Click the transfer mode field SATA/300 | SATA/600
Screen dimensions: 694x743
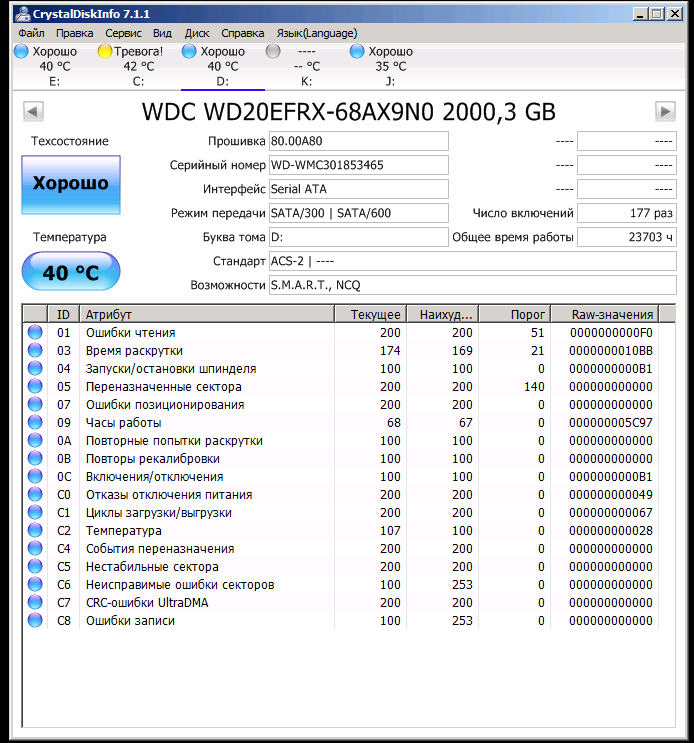pyautogui.click(x=359, y=213)
